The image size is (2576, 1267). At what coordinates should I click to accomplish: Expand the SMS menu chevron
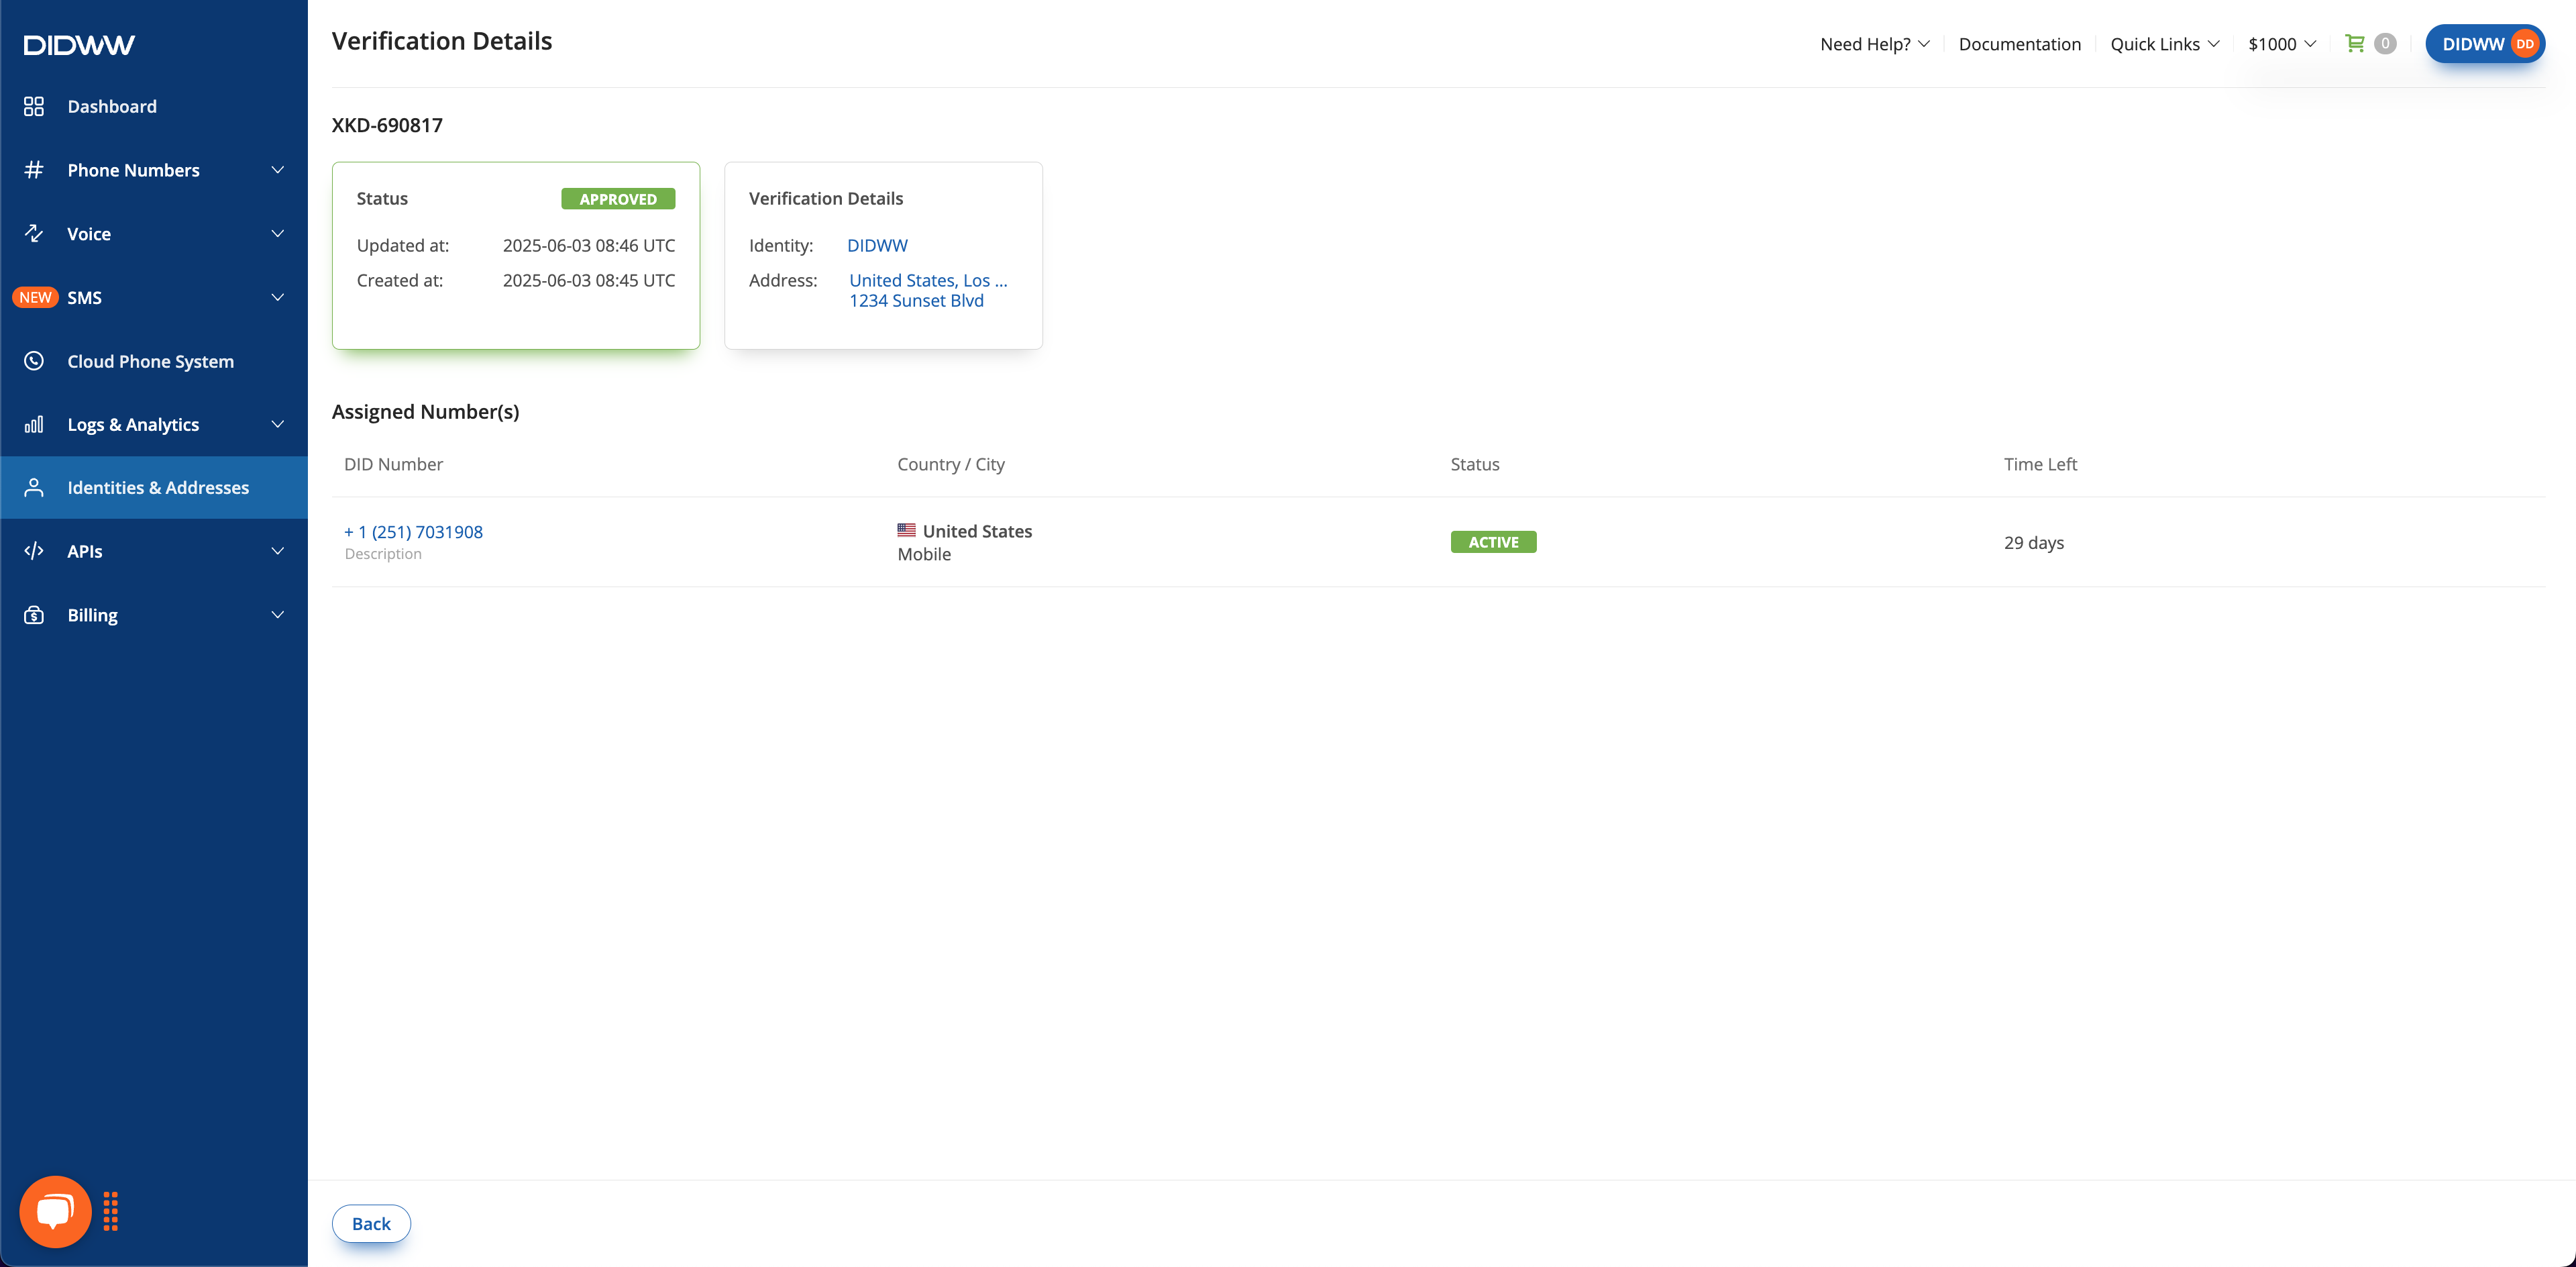point(278,297)
